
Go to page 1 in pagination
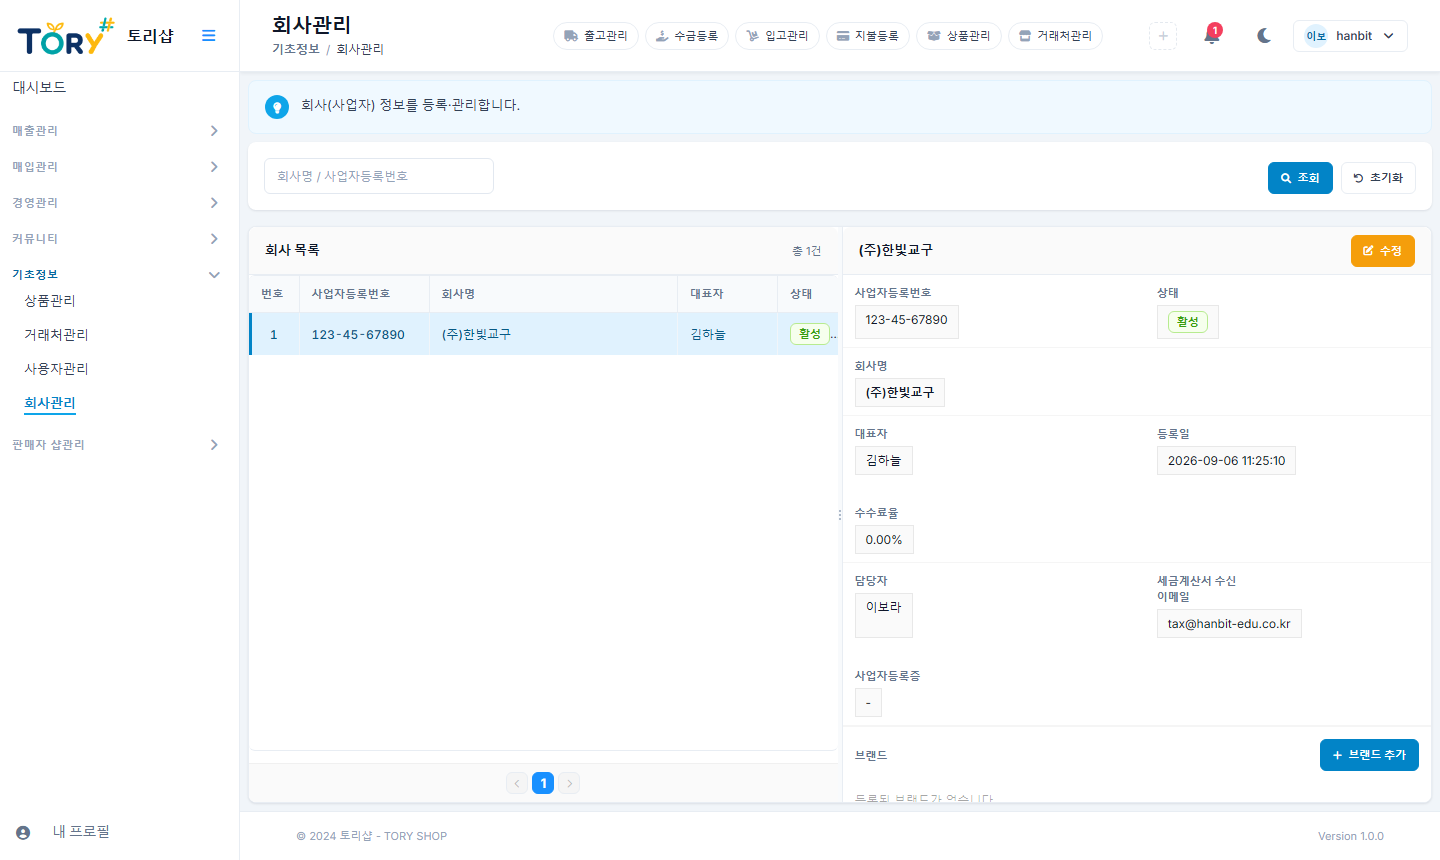(x=543, y=783)
